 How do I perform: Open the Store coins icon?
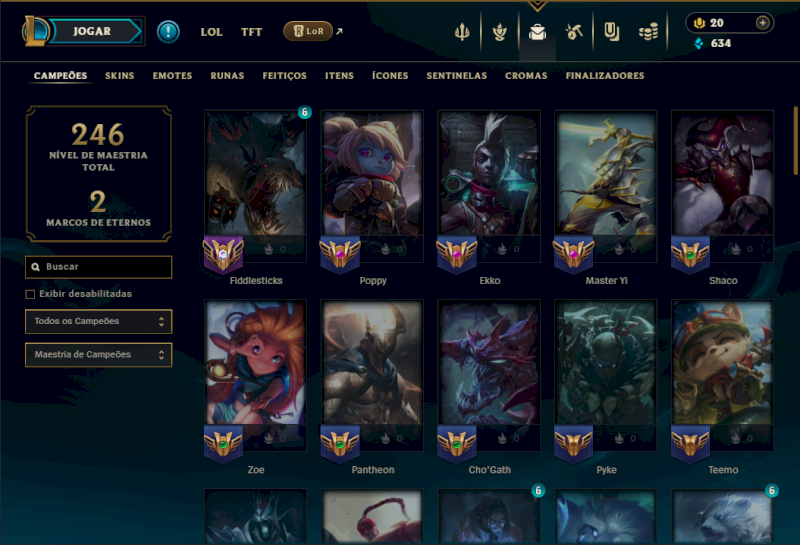pyautogui.click(x=648, y=33)
